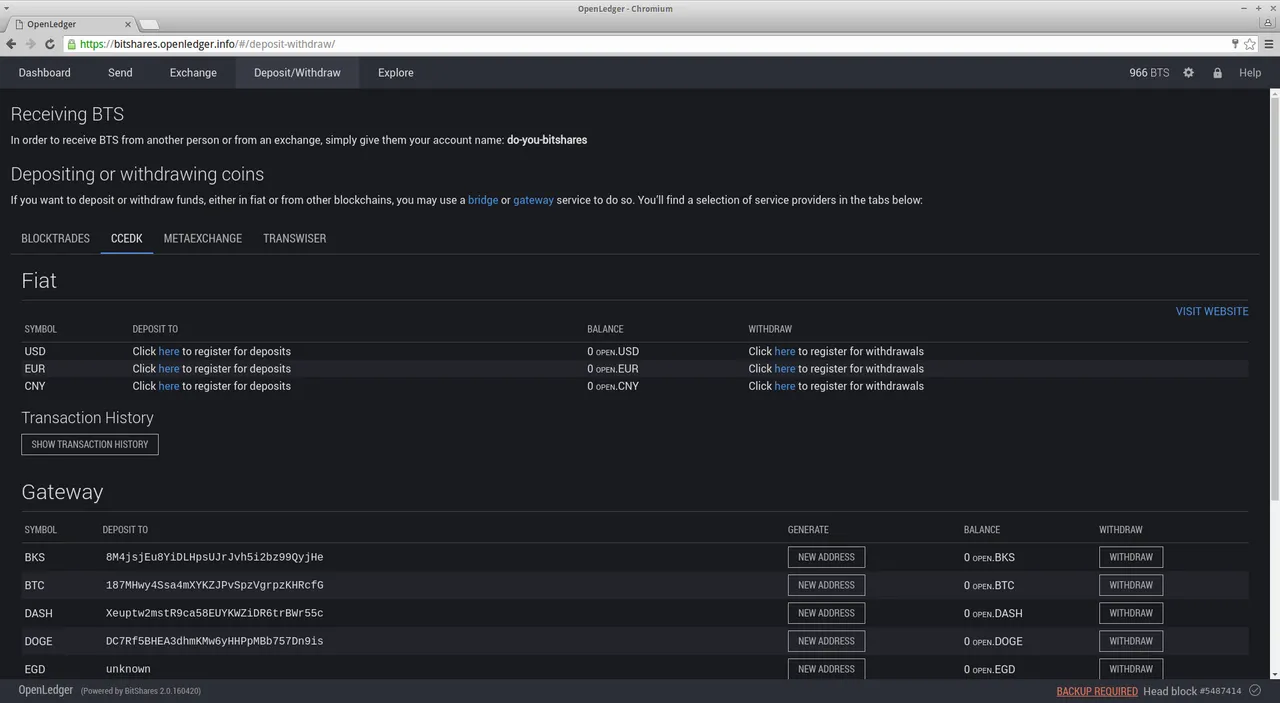Open a new browser tab
The width and height of the screenshot is (1280, 703).
tap(148, 24)
